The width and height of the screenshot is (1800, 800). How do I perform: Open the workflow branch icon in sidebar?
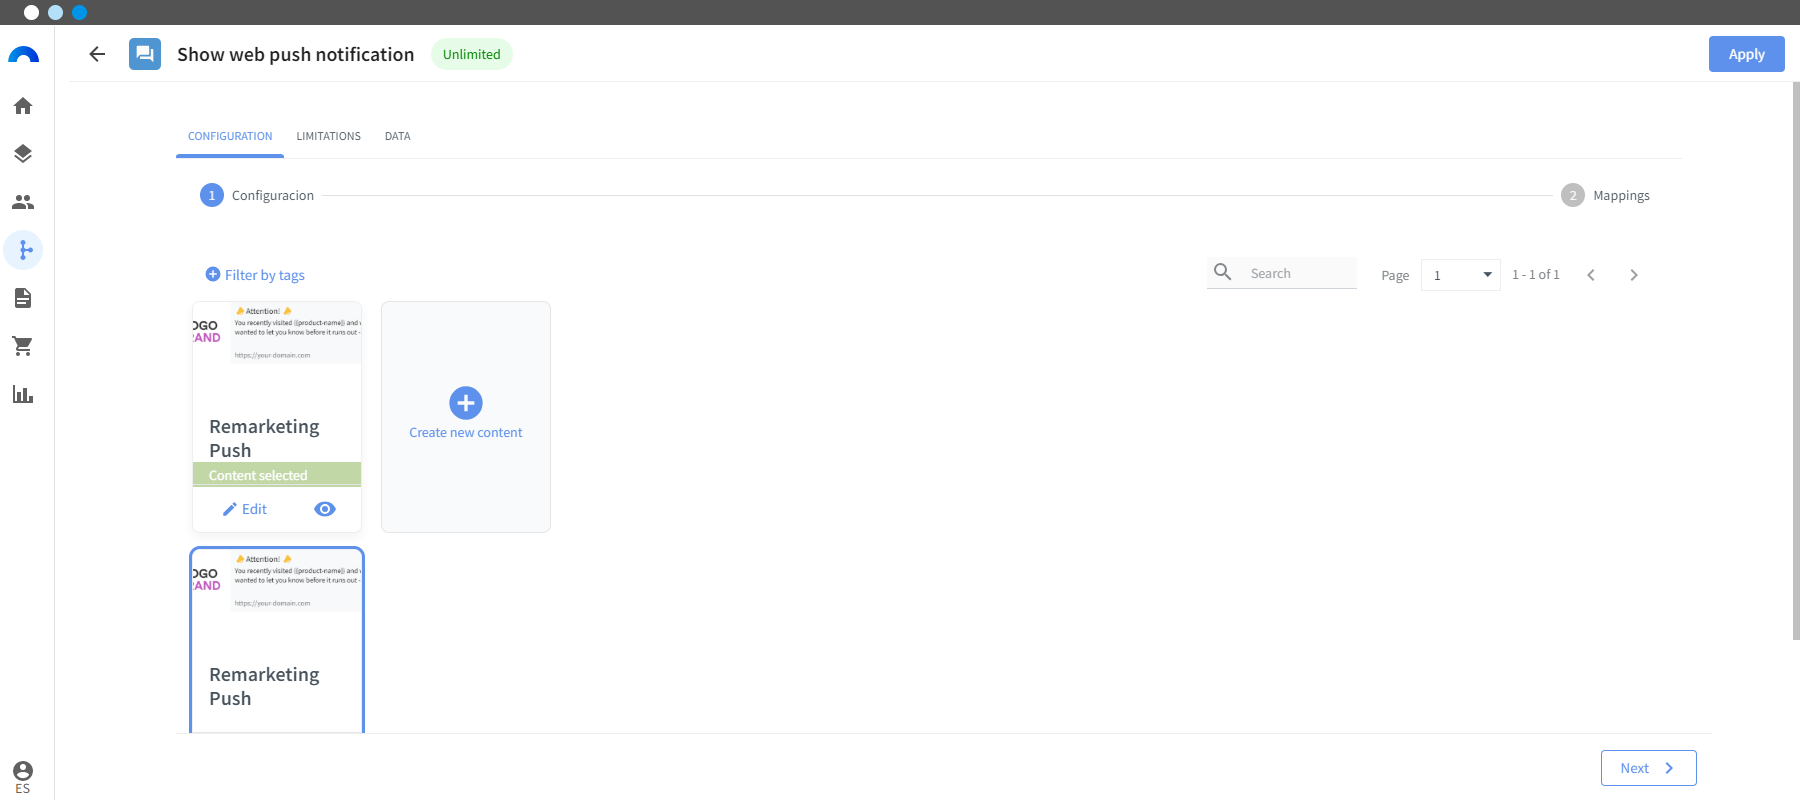point(23,250)
